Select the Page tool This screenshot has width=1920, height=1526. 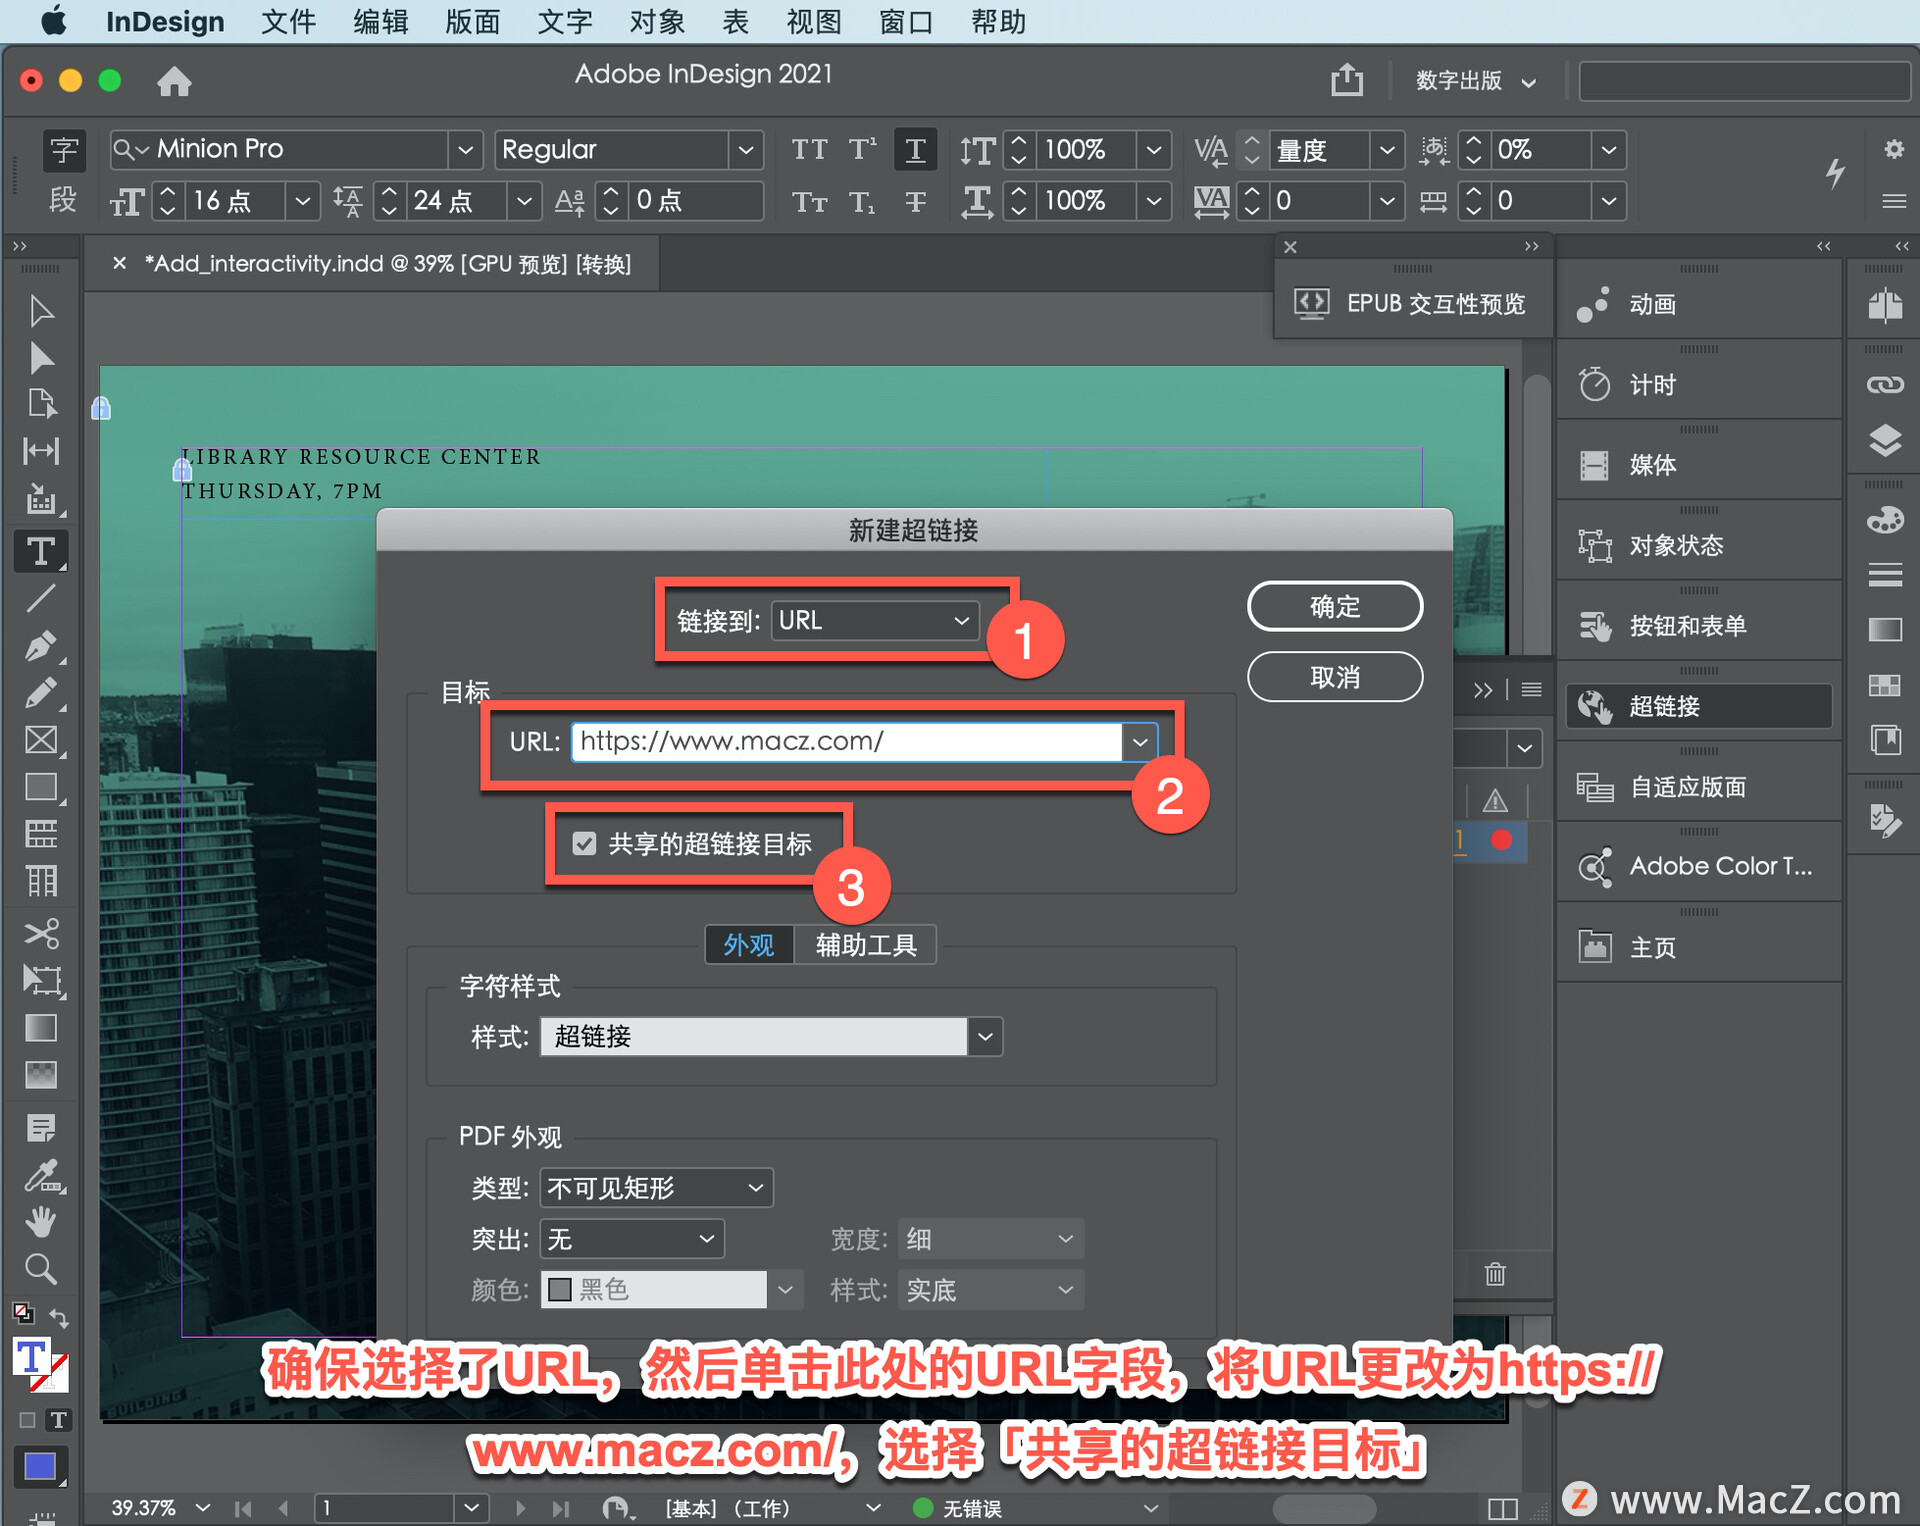coord(41,404)
